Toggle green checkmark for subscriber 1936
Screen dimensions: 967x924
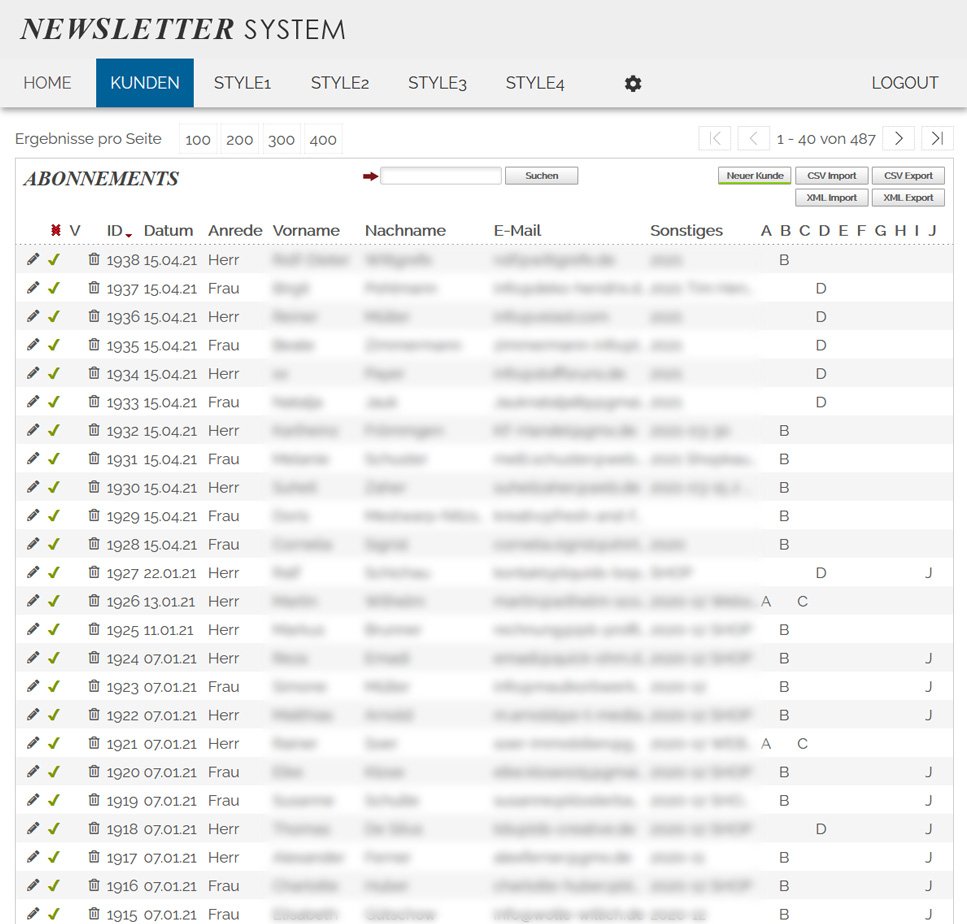click(54, 317)
